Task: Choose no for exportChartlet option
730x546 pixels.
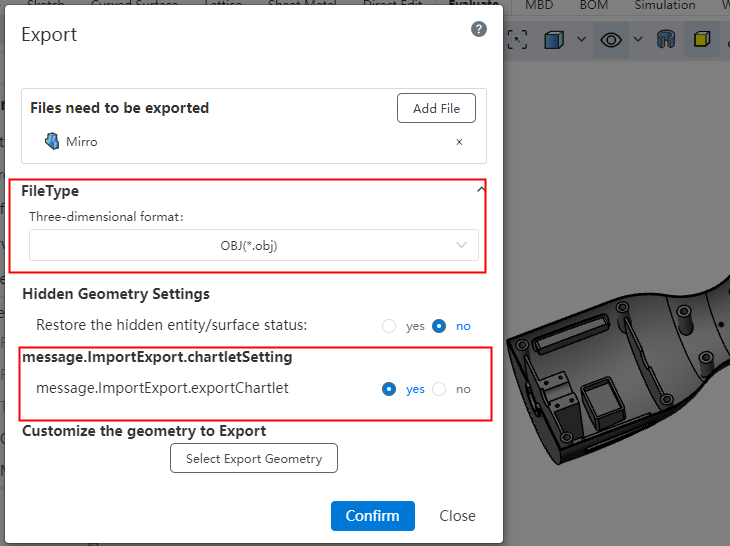Action: point(439,389)
